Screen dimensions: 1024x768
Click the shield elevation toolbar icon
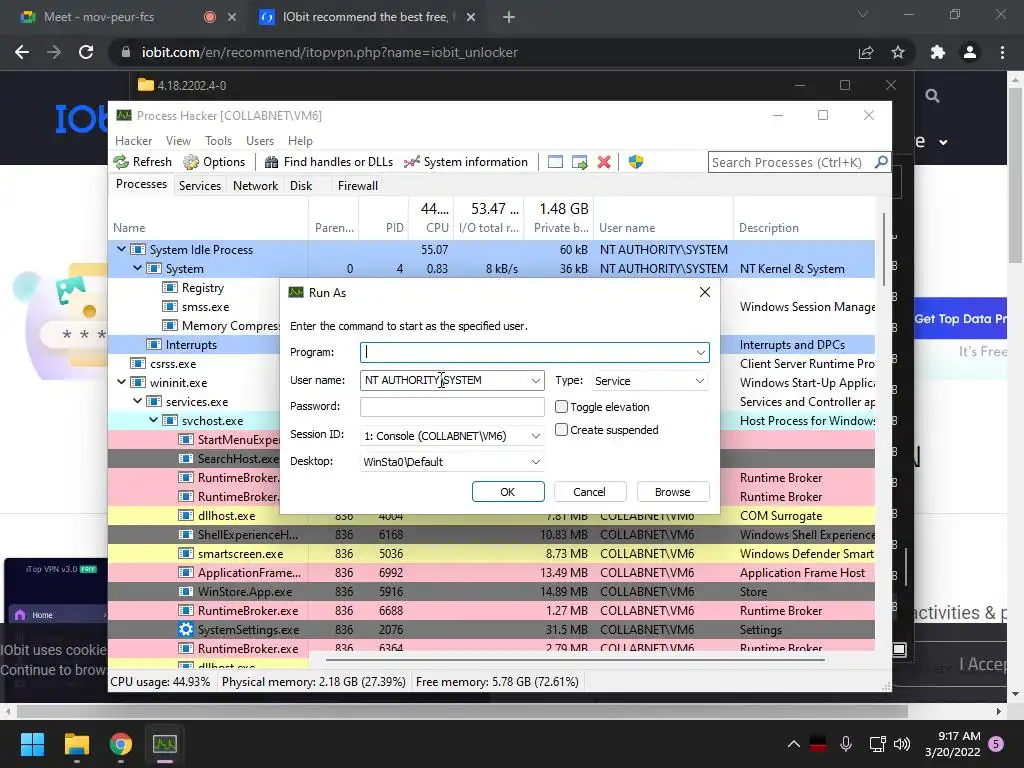[636, 162]
